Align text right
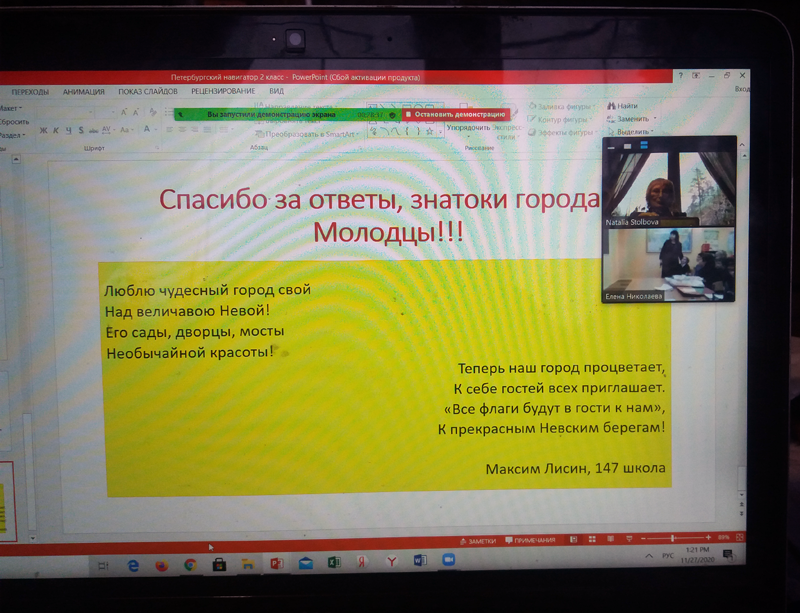 point(194,130)
